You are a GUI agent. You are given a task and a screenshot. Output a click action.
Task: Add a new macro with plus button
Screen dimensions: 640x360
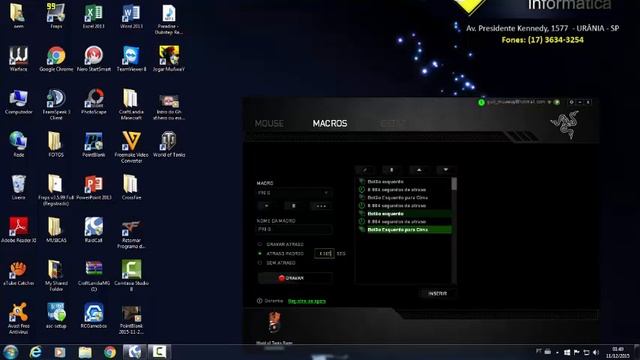[x=267, y=206]
